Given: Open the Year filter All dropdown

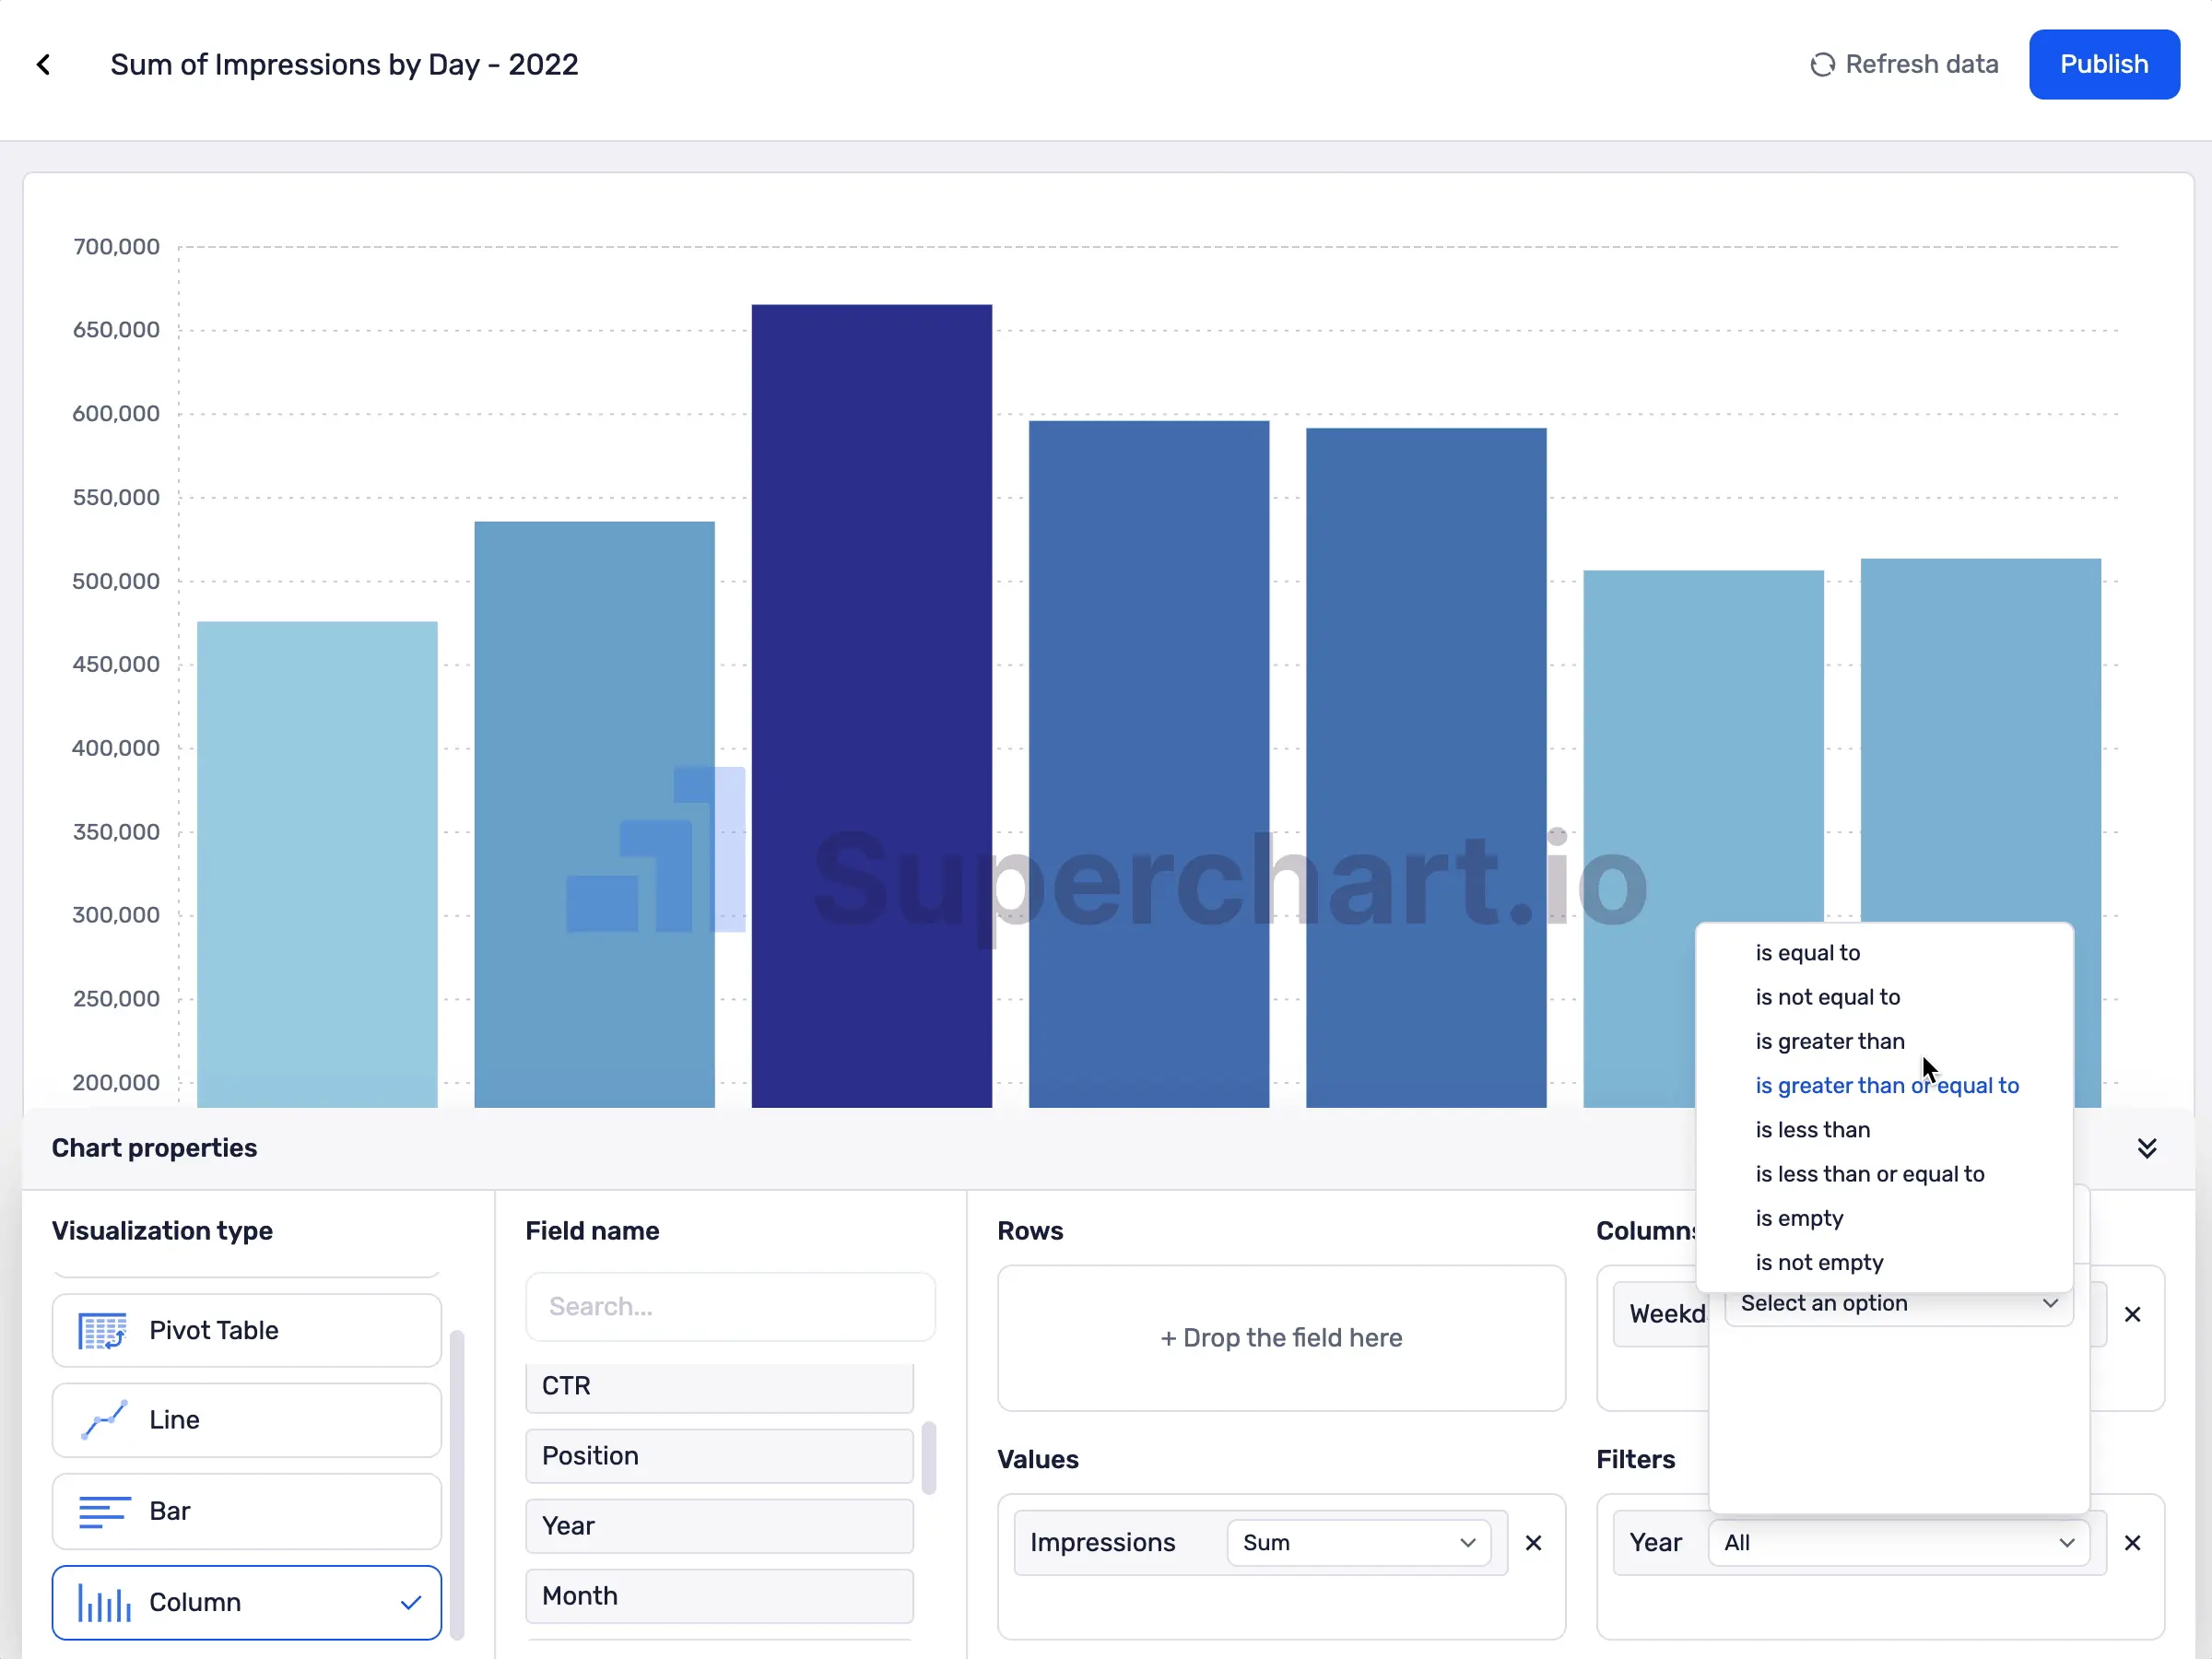Looking at the screenshot, I should coord(1897,1542).
